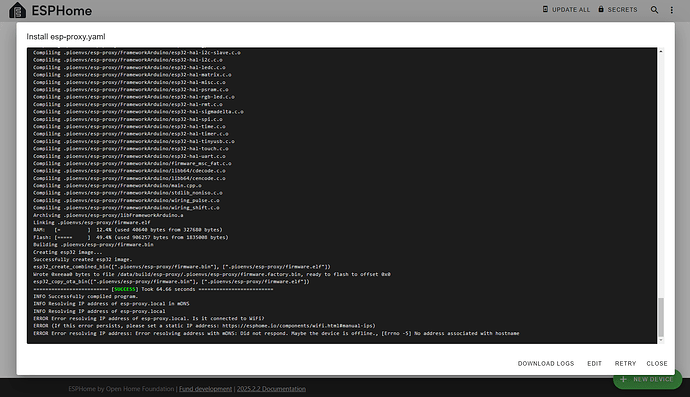
Task: Click the scrollbar down arrow in the log
Action: pyautogui.click(x=661, y=340)
